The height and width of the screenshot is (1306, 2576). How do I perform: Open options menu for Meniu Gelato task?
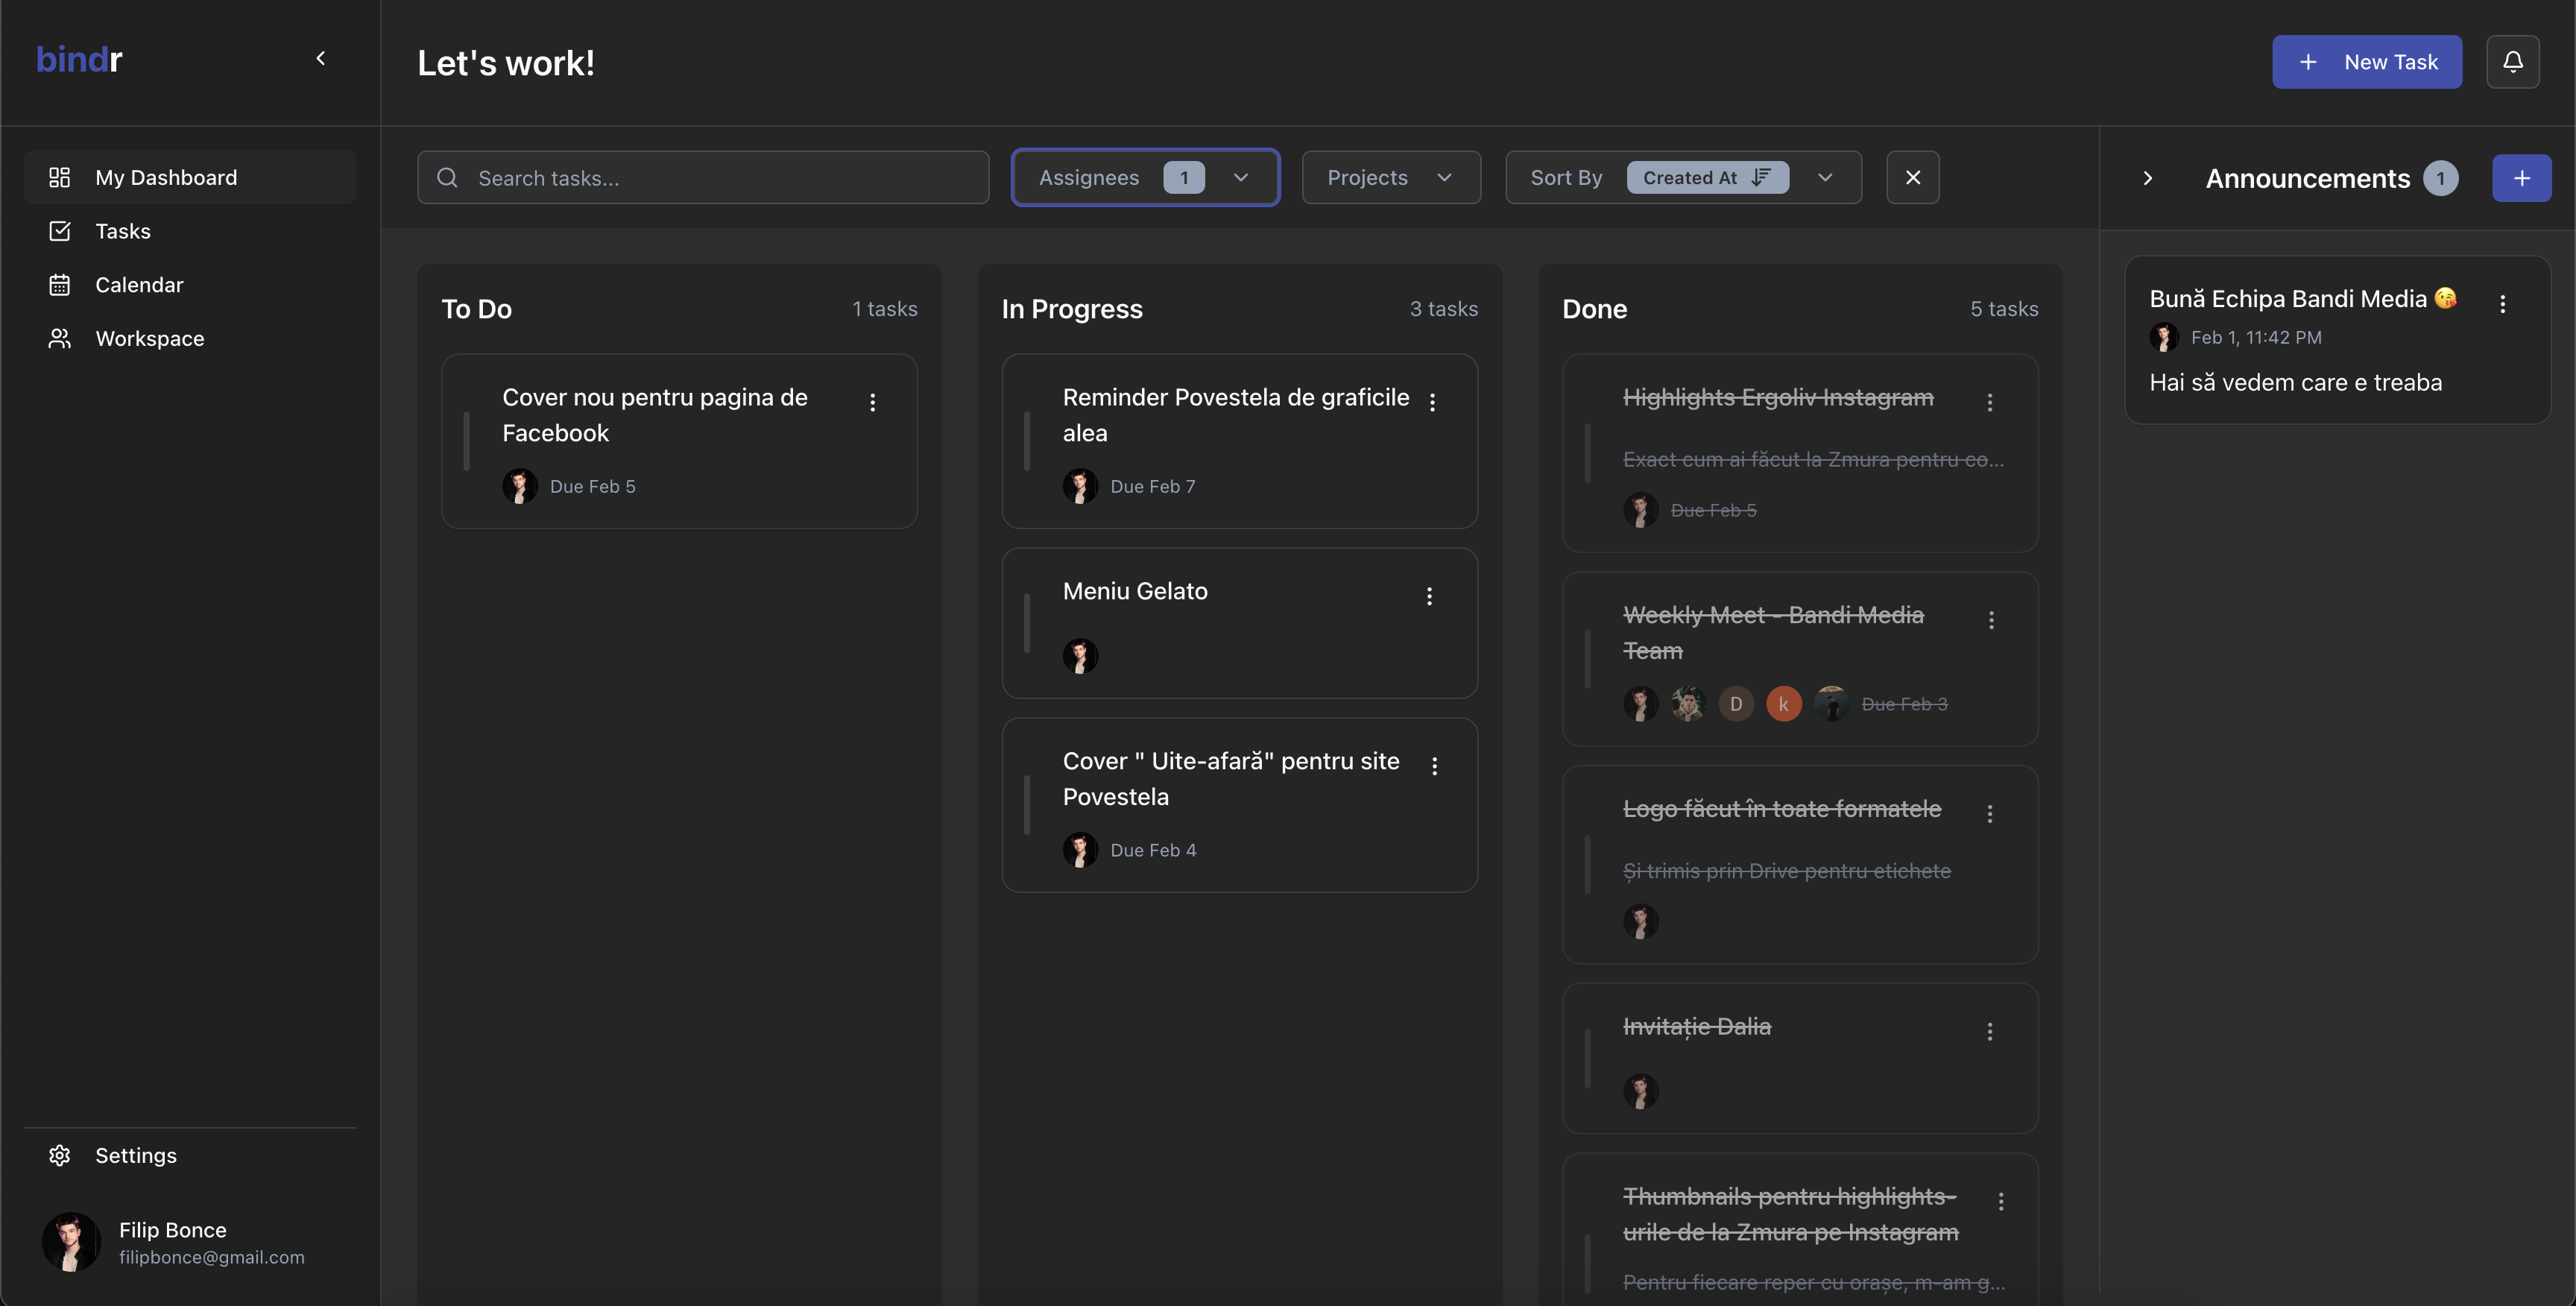pos(1429,596)
